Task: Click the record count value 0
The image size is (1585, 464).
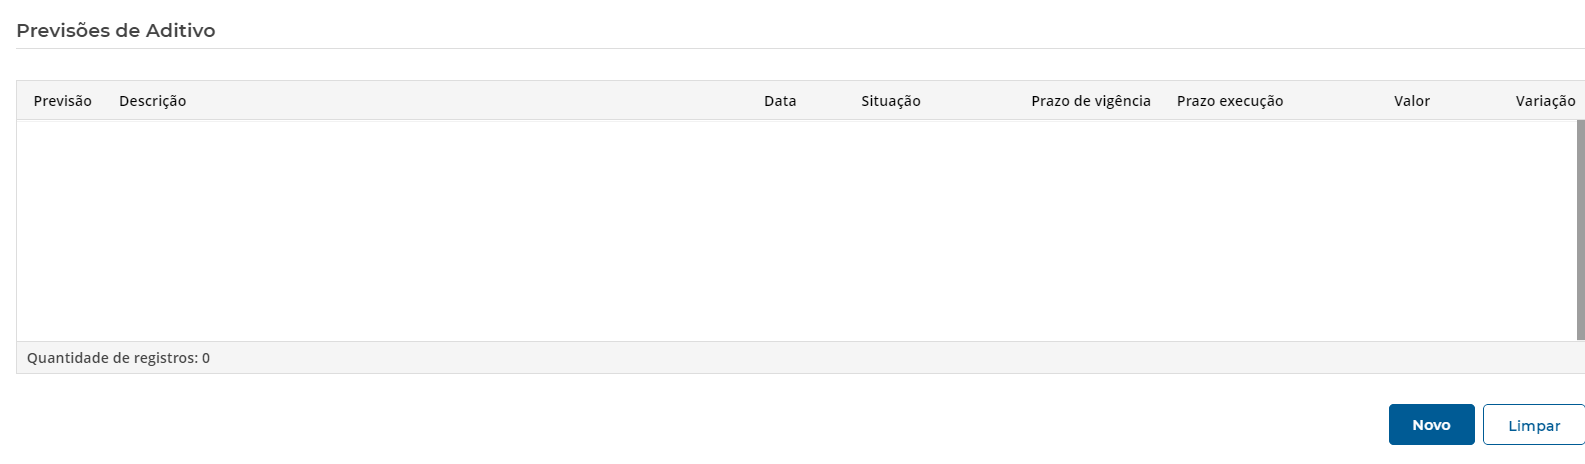Action: tap(206, 358)
